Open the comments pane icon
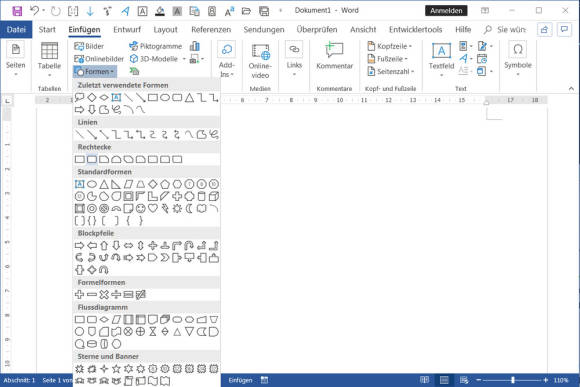 tap(564, 30)
